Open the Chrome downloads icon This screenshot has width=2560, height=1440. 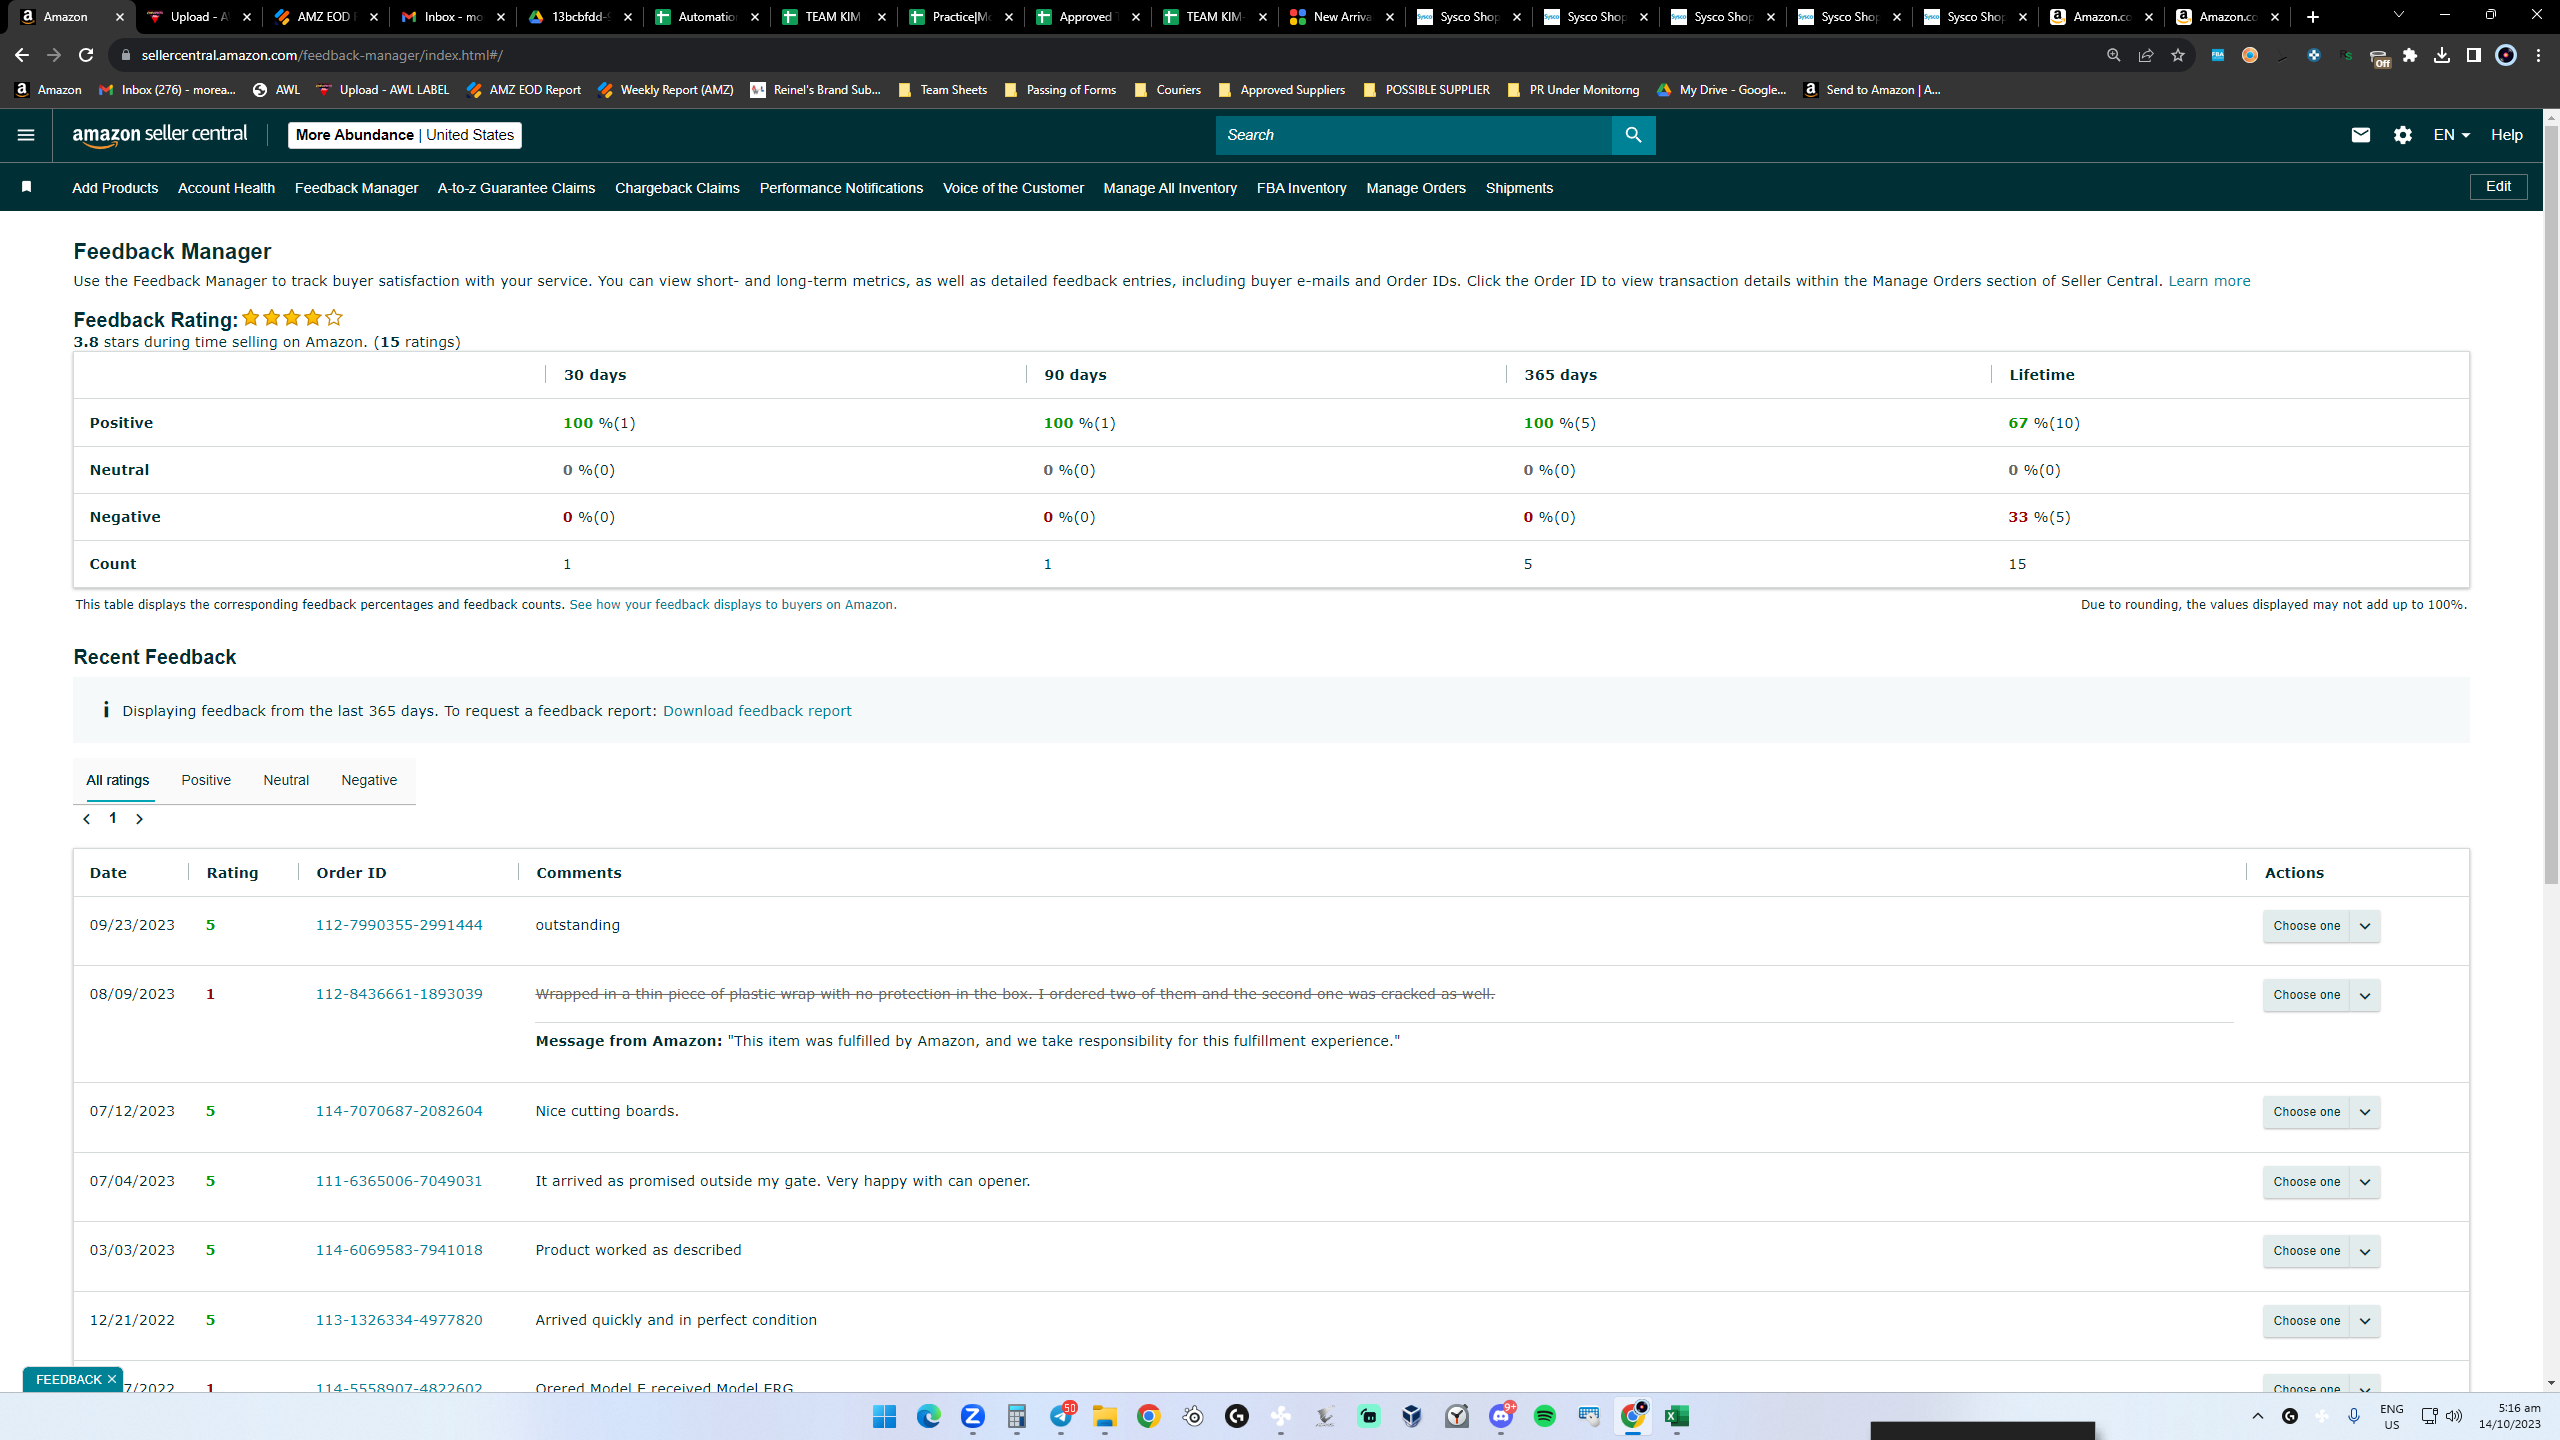tap(2442, 55)
